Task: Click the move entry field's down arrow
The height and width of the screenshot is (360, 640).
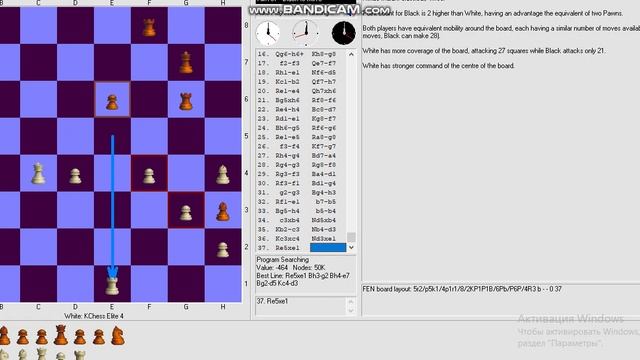Action: click(351, 311)
